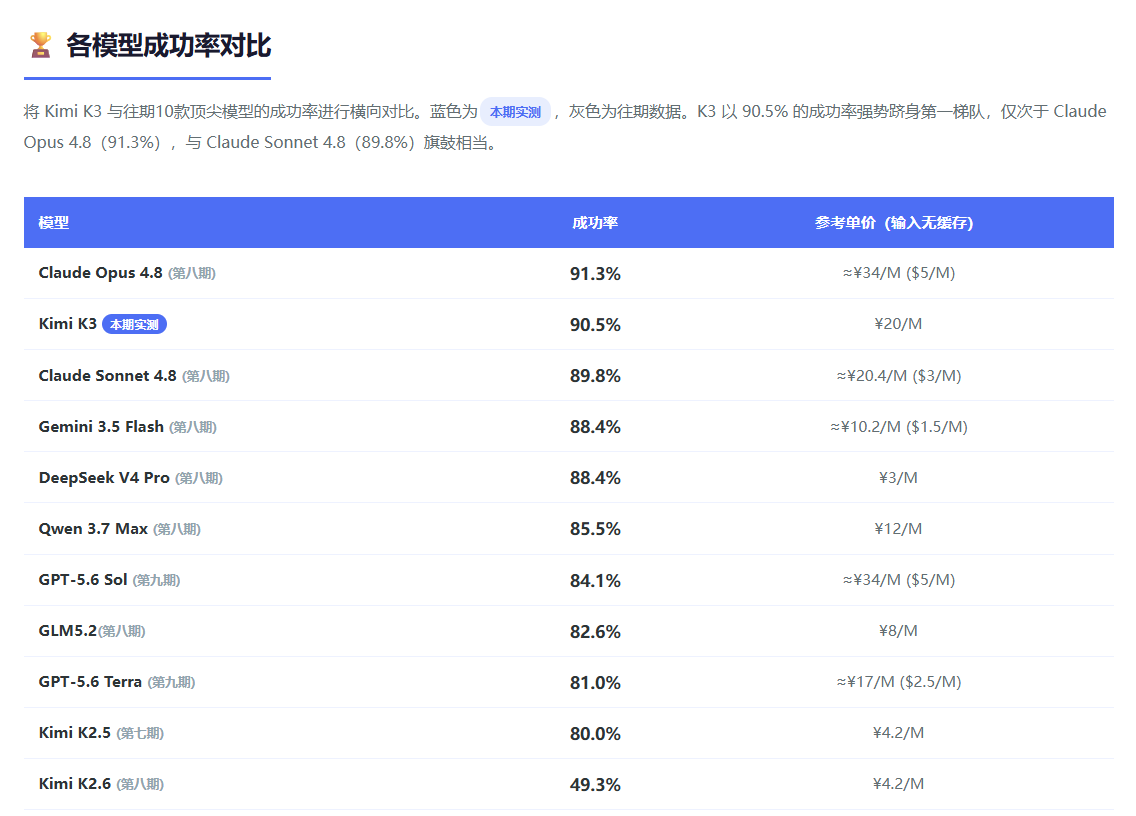
Task: Click the ¥3/M price for DeepSeek
Action: [898, 478]
